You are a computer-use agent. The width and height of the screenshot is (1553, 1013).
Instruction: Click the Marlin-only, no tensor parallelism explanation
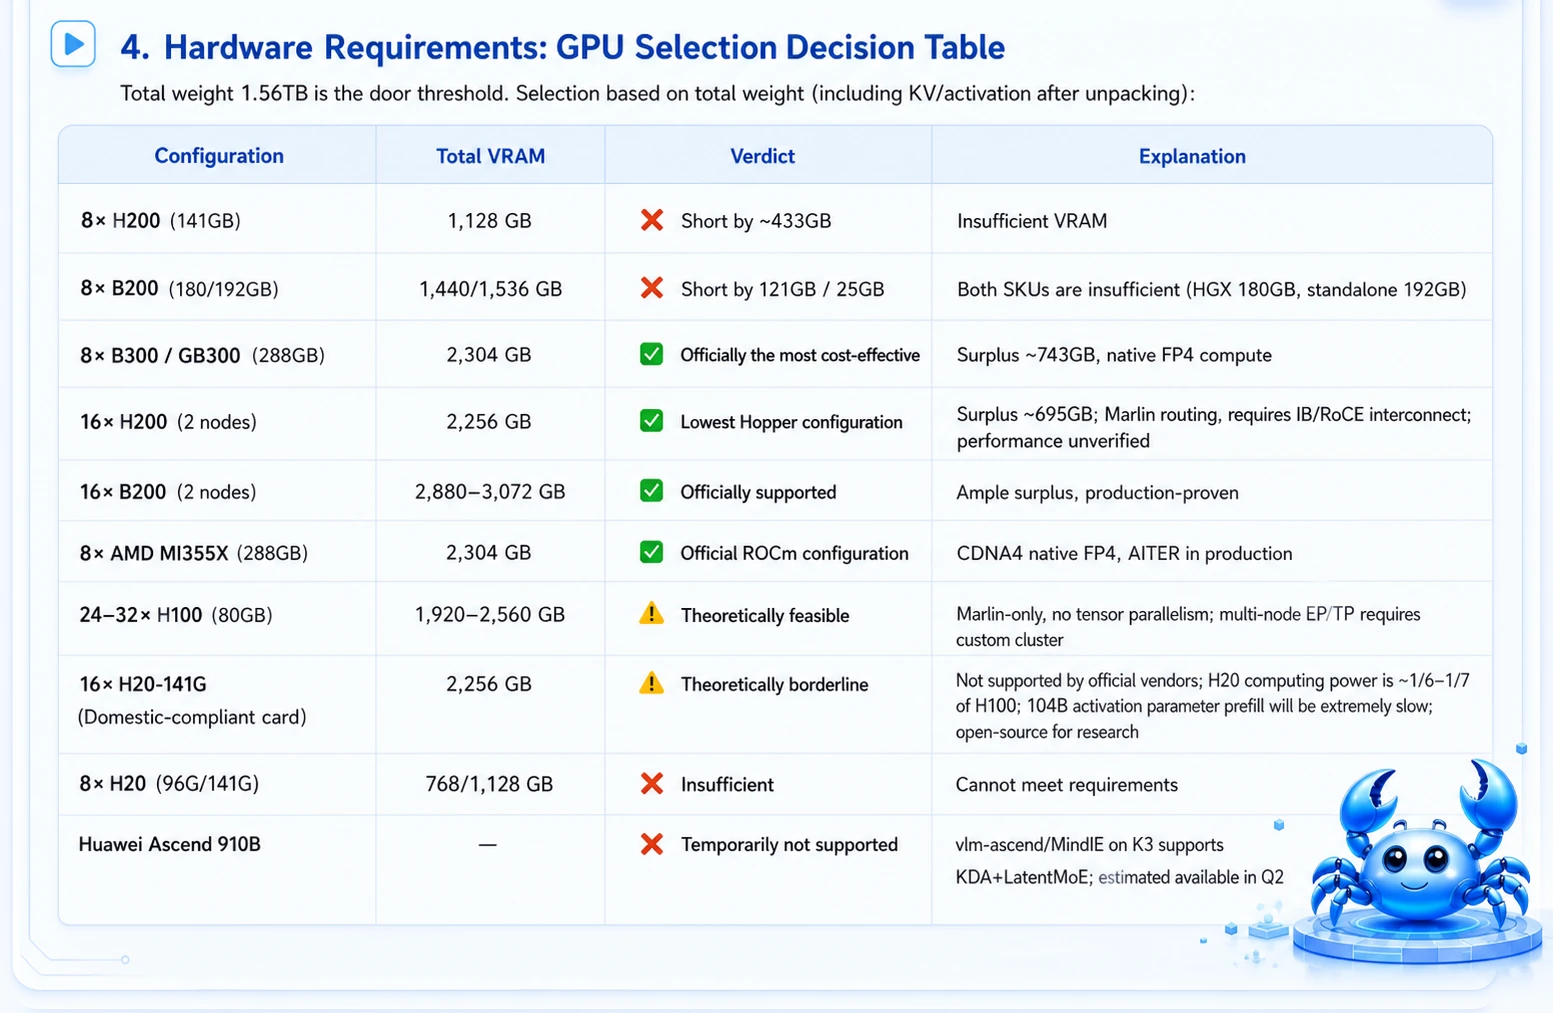(x=1188, y=627)
